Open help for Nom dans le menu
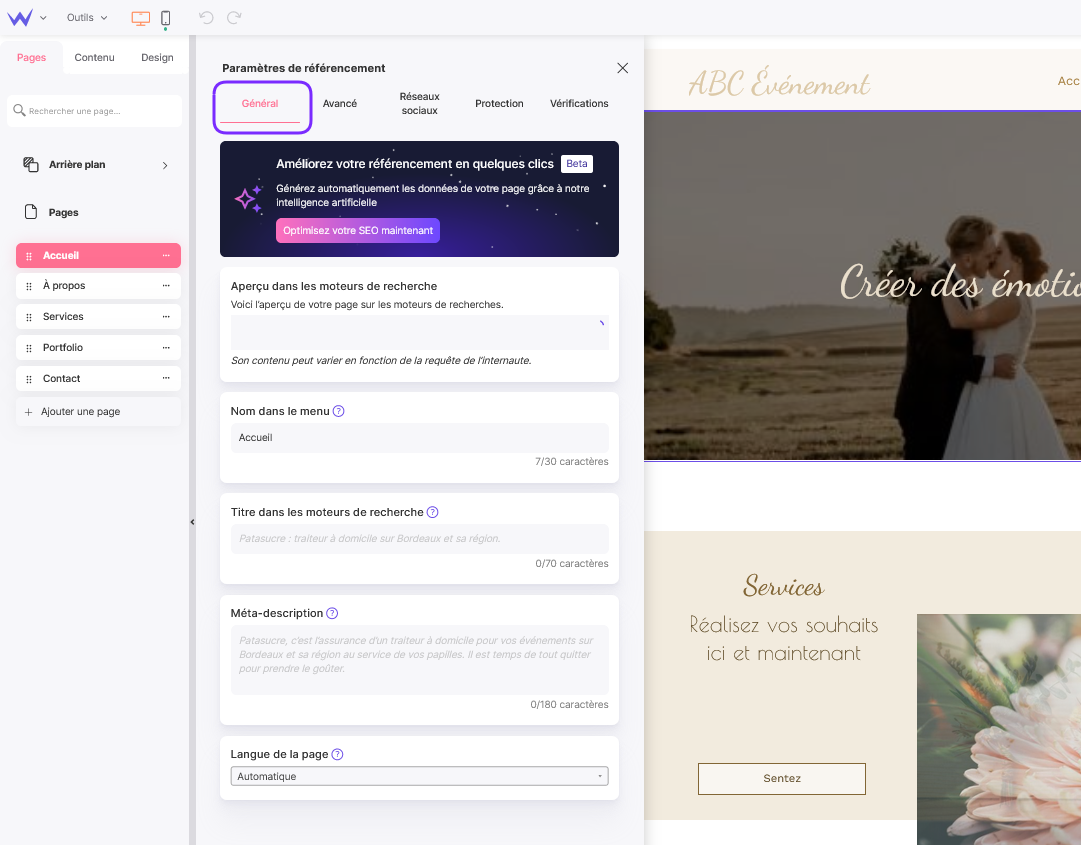 (x=338, y=411)
